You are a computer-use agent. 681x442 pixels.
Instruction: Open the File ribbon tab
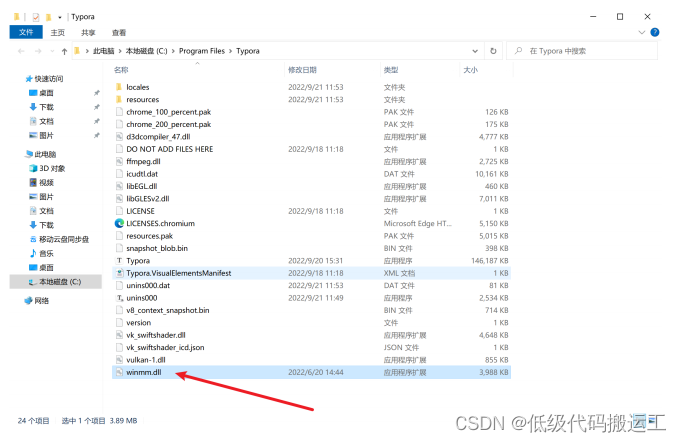tap(26, 32)
